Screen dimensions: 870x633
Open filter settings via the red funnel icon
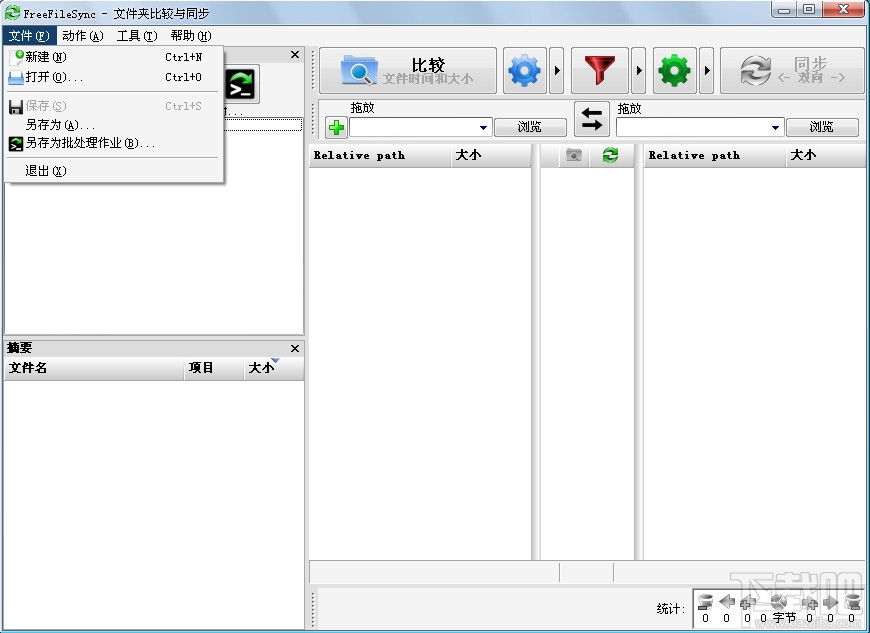[x=599, y=70]
